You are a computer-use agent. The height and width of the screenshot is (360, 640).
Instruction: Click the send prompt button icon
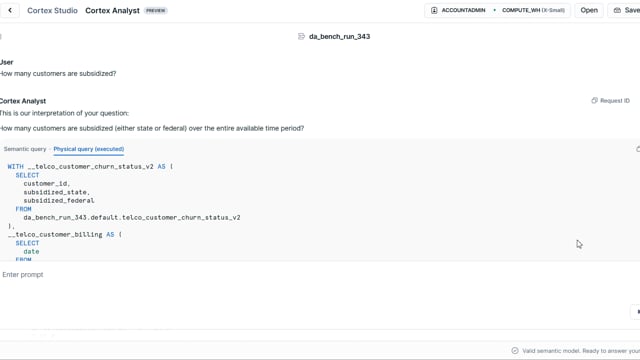point(636,311)
